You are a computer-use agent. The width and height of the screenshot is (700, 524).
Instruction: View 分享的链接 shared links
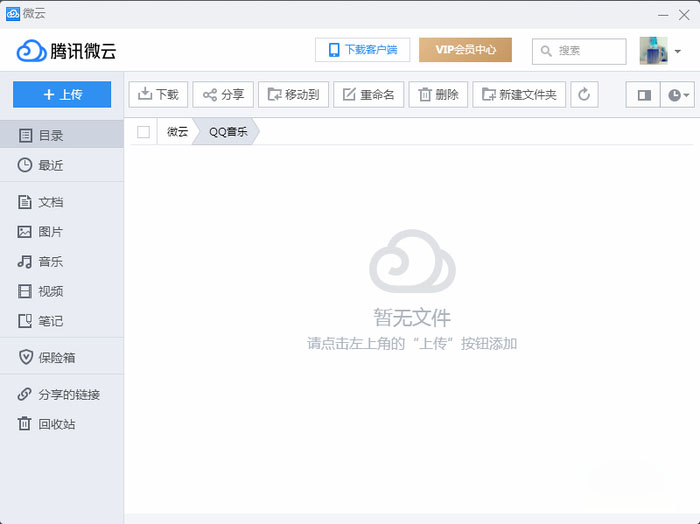coord(62,395)
